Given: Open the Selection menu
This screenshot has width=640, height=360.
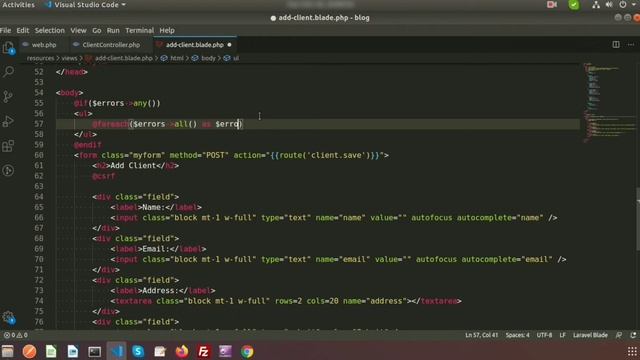Looking at the screenshot, I should 49,30.
